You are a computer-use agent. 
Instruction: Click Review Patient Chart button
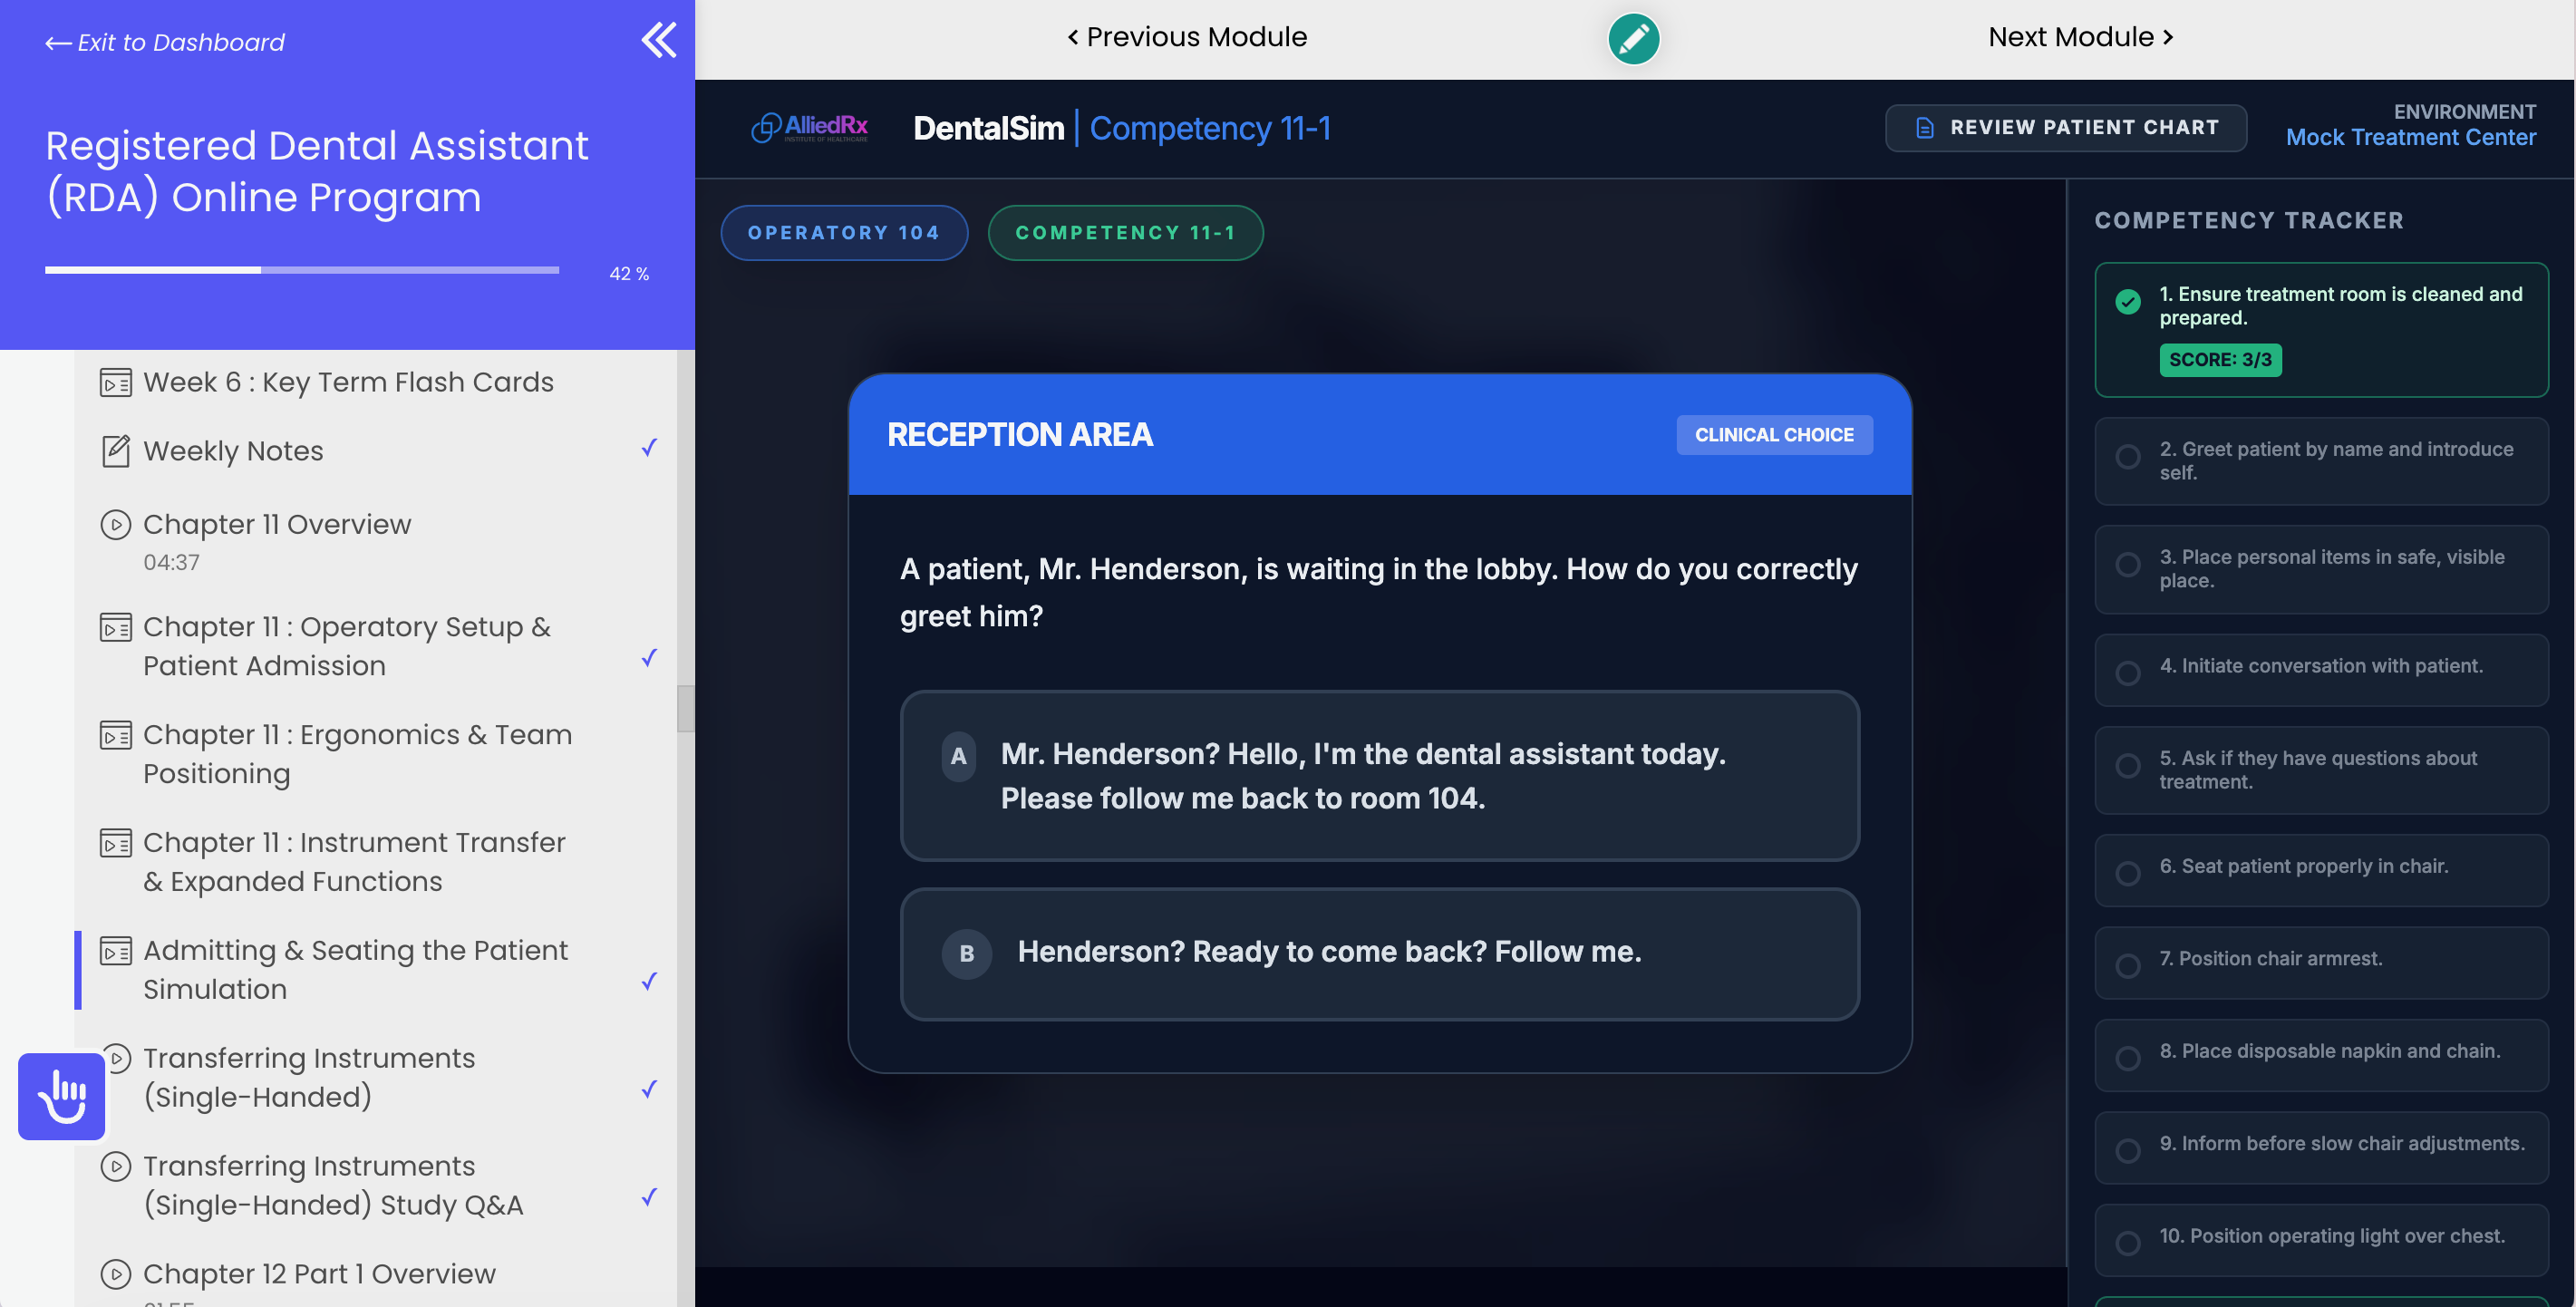(x=2065, y=128)
